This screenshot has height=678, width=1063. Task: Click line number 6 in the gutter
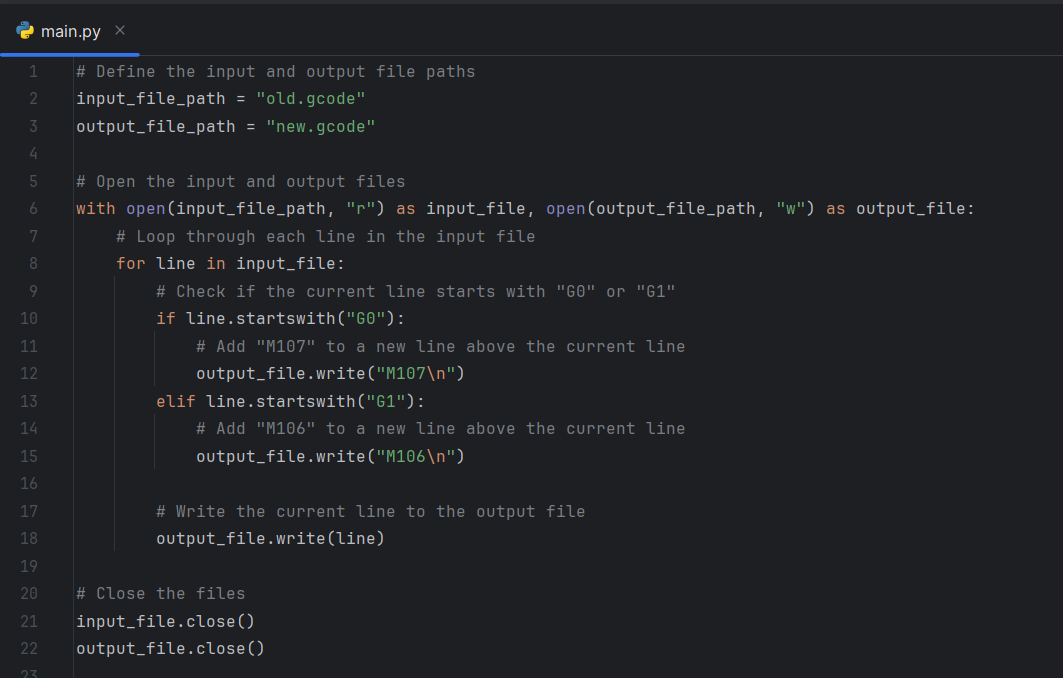point(33,208)
